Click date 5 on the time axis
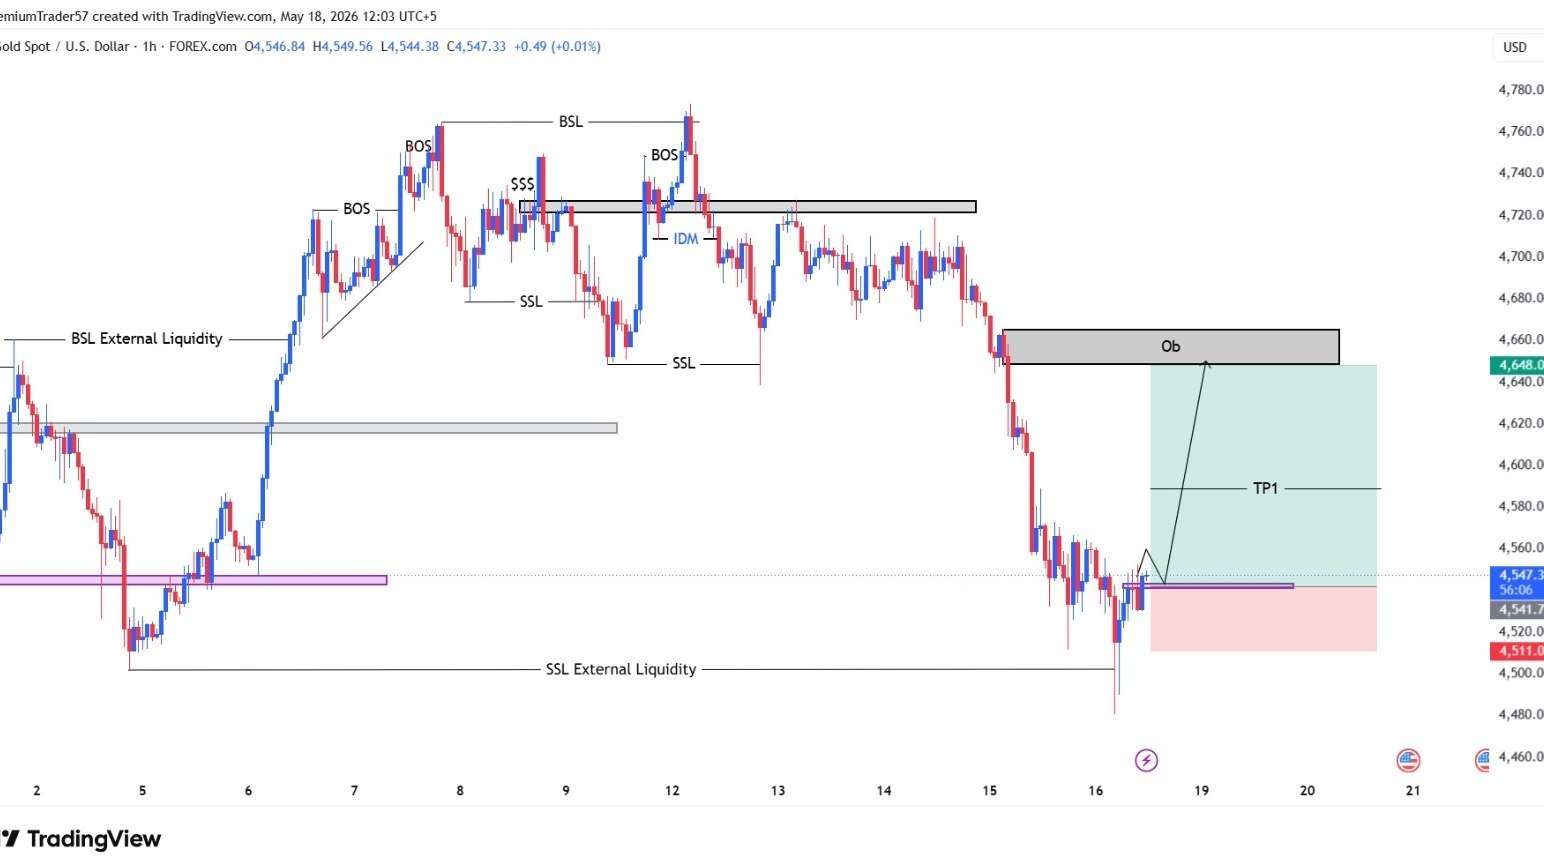Screen dimensions: 1544x868 tap(142, 790)
